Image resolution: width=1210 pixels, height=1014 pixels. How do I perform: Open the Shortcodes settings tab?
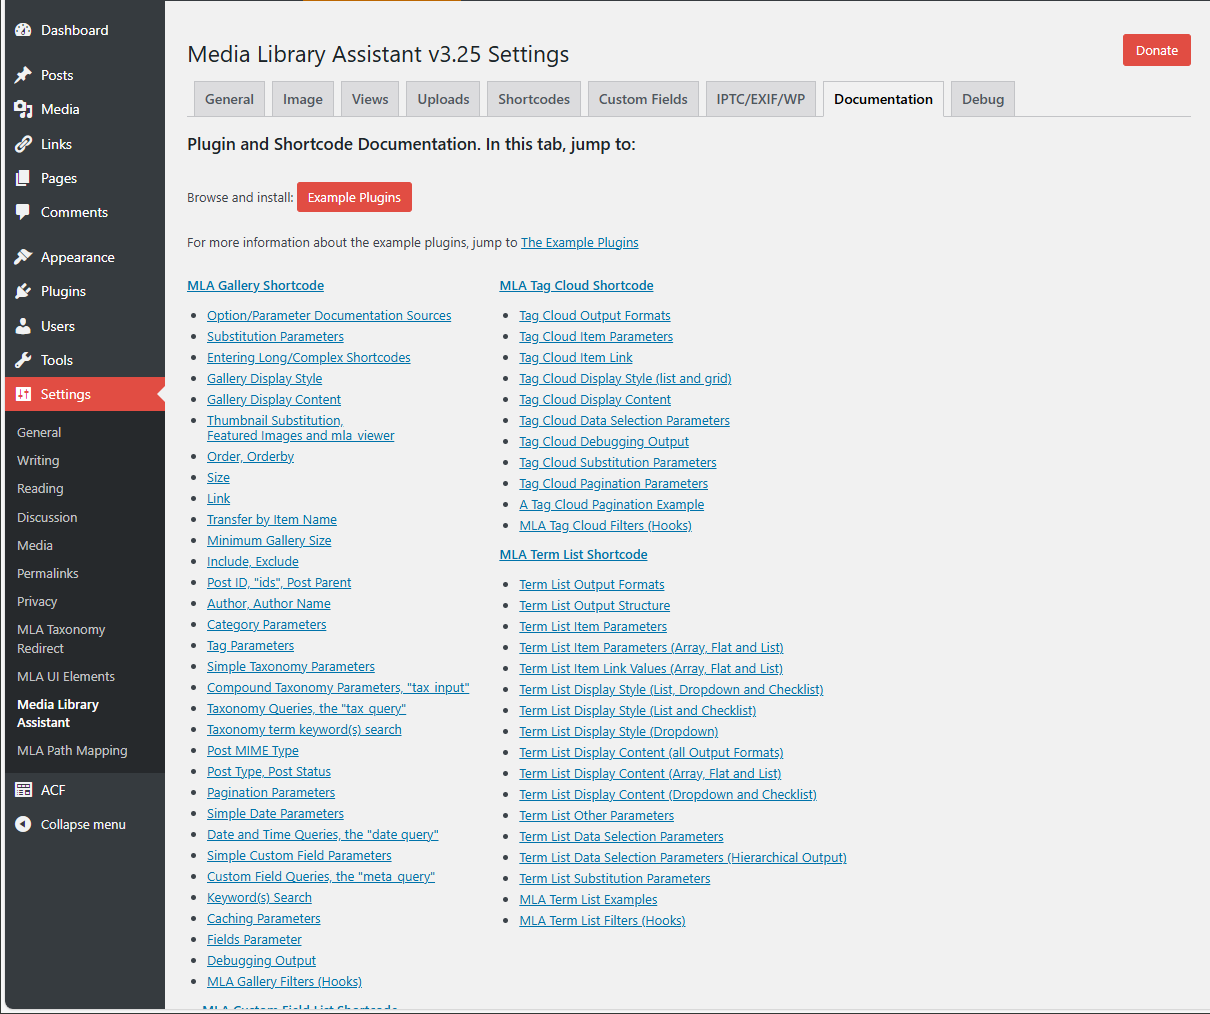coord(534,98)
